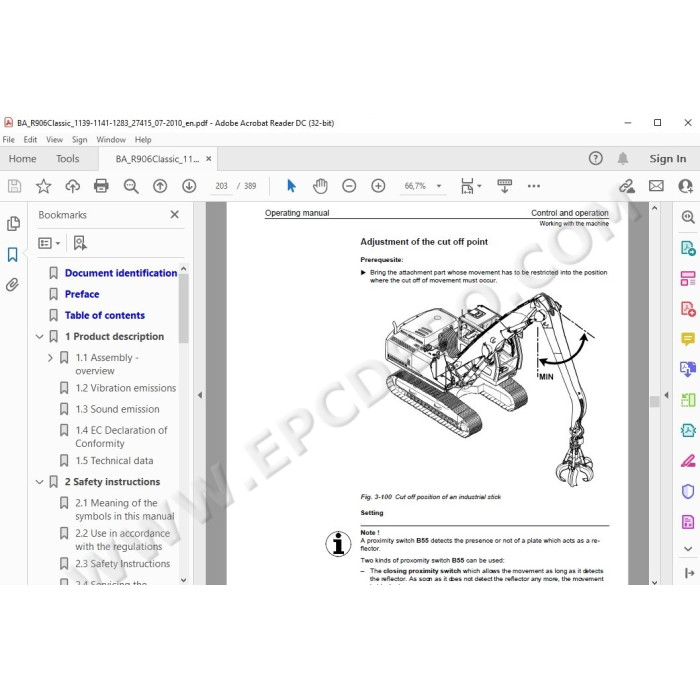Expand the right tools pane arrow

pyautogui.click(x=667, y=395)
